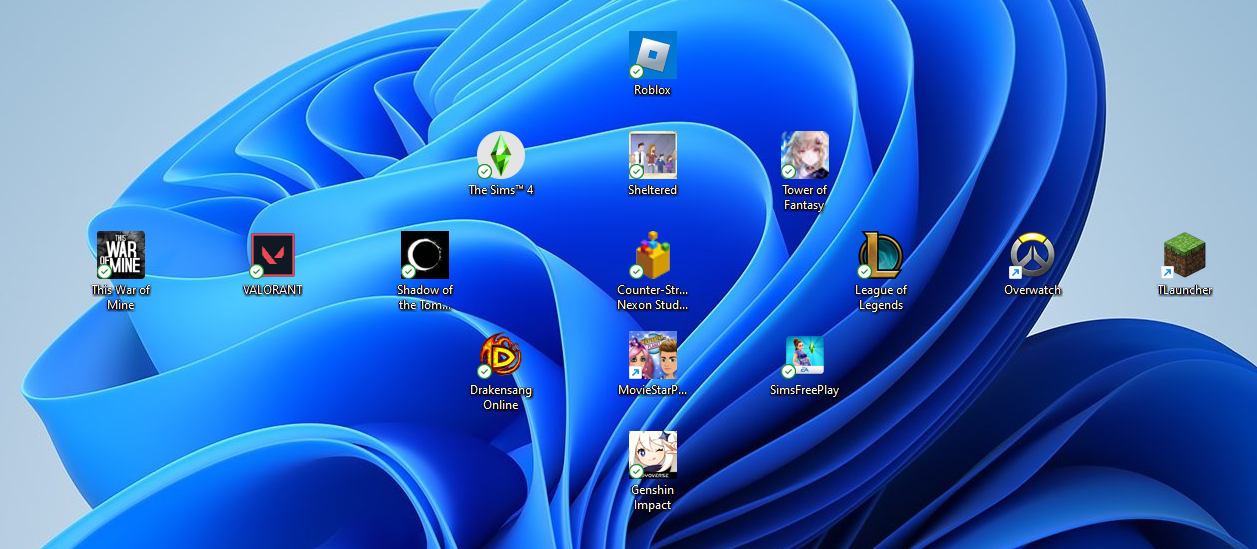The height and width of the screenshot is (549, 1257).
Task: Select The Sims 4 plumbob icon
Action: (501, 155)
